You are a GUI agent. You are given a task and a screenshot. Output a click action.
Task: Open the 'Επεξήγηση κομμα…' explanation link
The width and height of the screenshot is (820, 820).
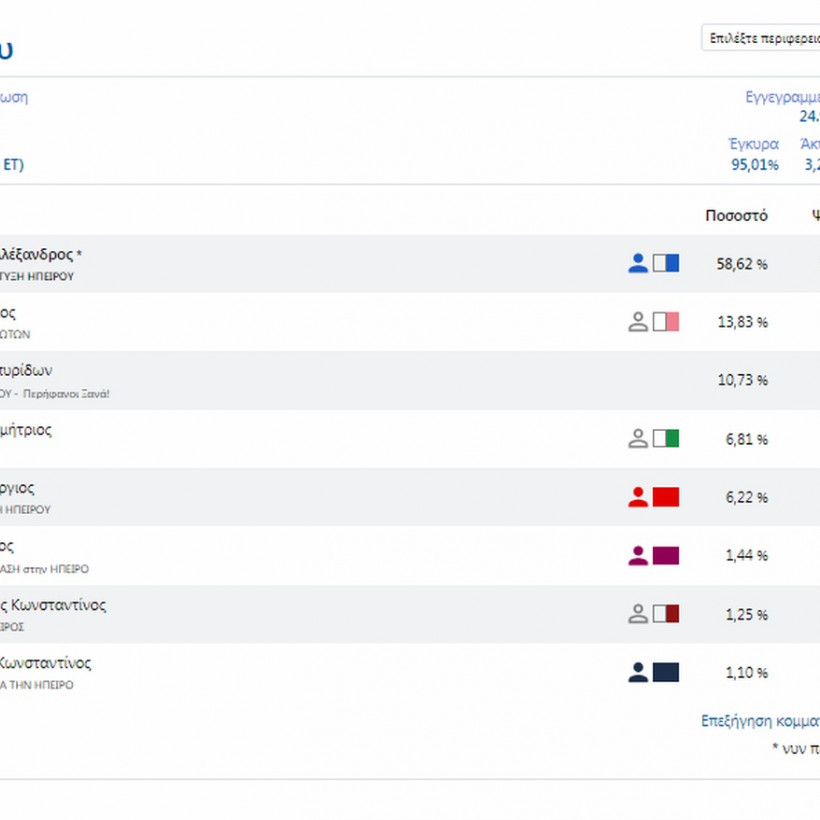[x=760, y=720]
